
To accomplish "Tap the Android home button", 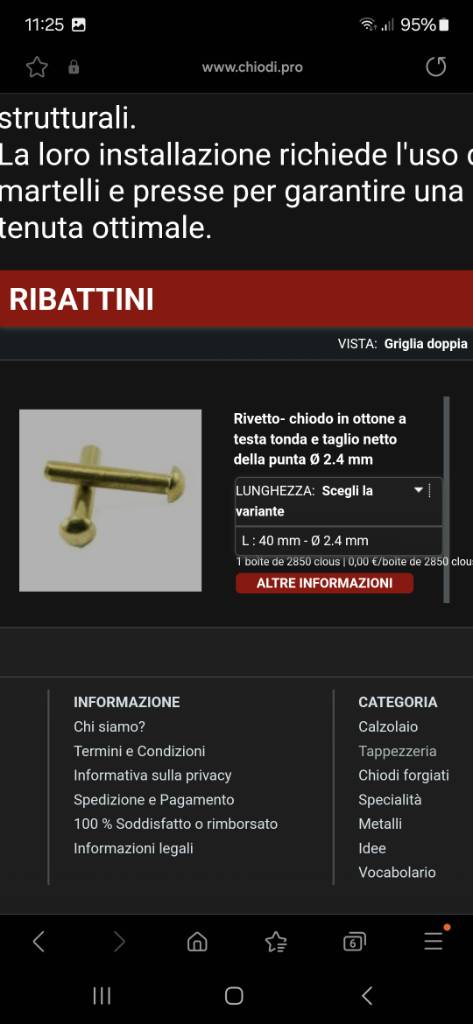I will pos(234,995).
